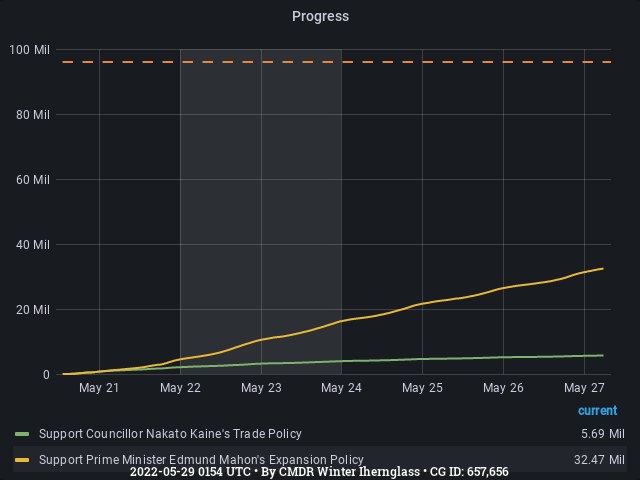The height and width of the screenshot is (480, 640).
Task: Click the end of green series line
Action: pos(602,356)
